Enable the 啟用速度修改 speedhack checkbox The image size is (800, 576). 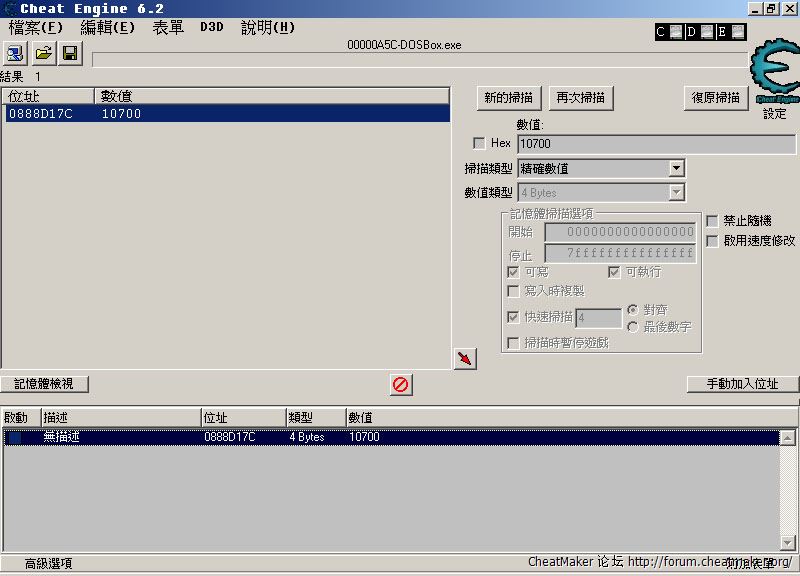(x=712, y=241)
